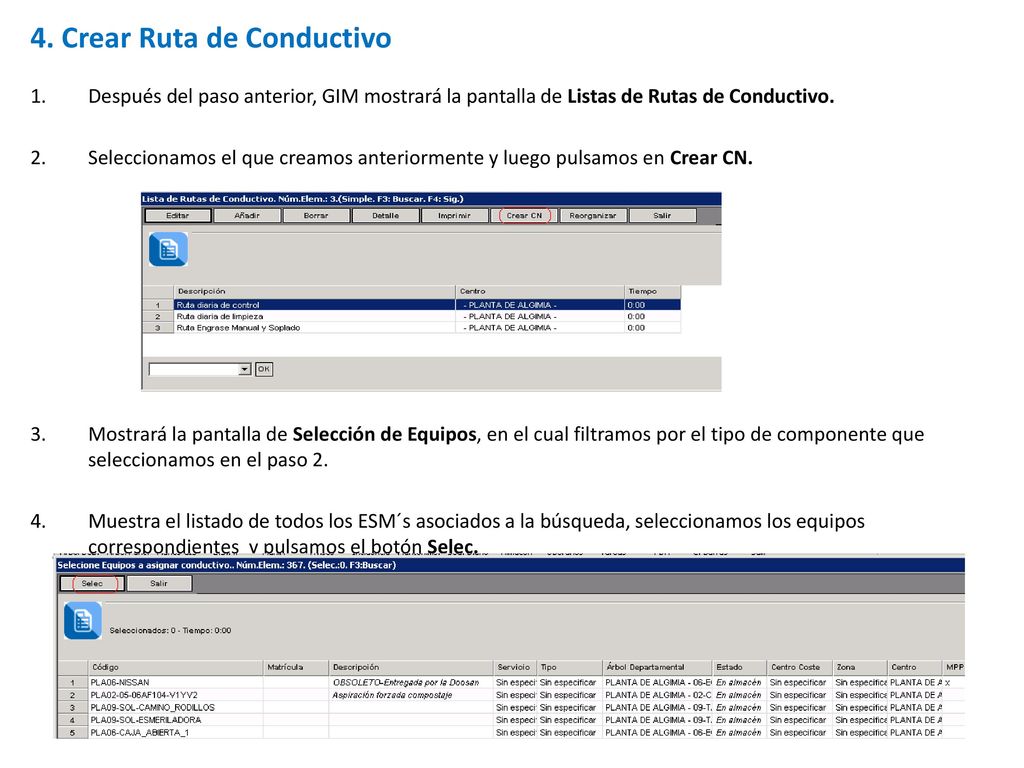The image size is (1024, 768).
Task: Click the OK button next to the combo box
Action: pos(263,369)
